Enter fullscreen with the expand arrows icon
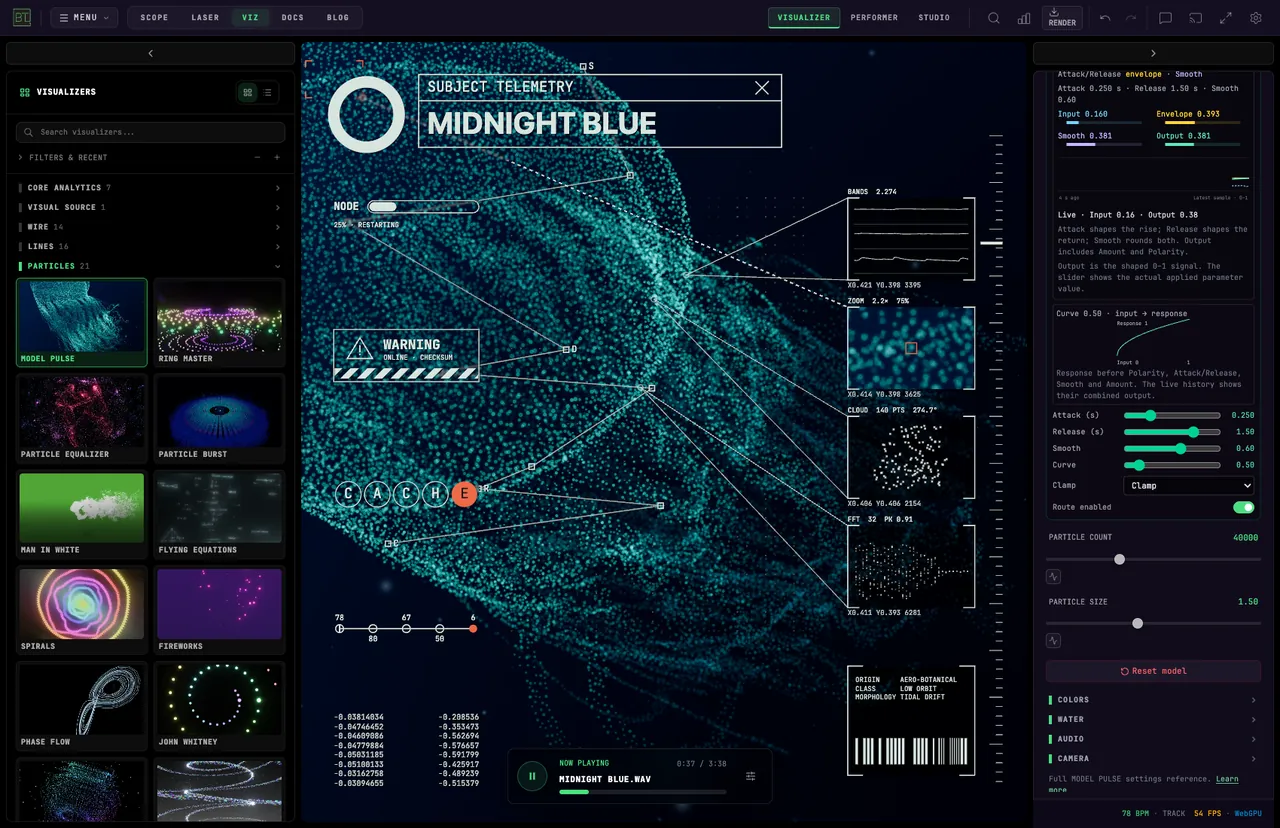This screenshot has height=828, width=1280. (1225, 18)
